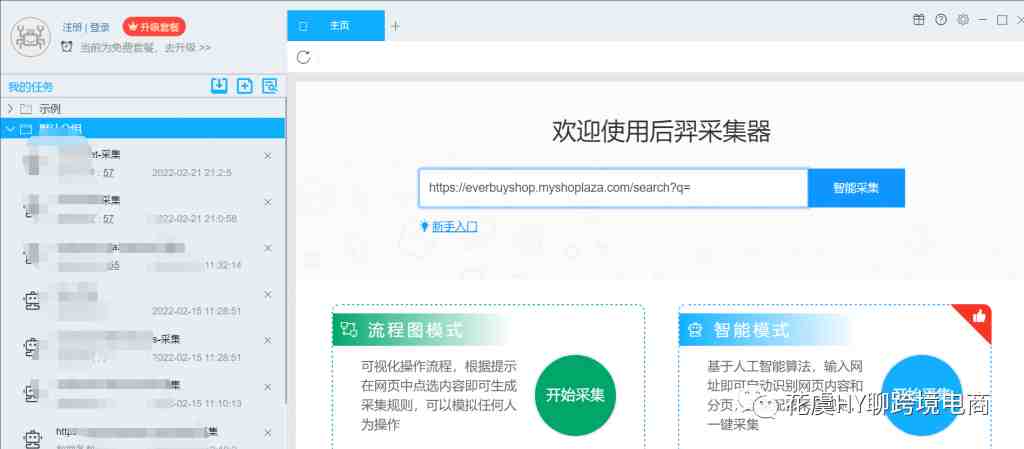The width and height of the screenshot is (1024, 449).
Task: Switch to the 主页 home tab
Action: [336, 26]
